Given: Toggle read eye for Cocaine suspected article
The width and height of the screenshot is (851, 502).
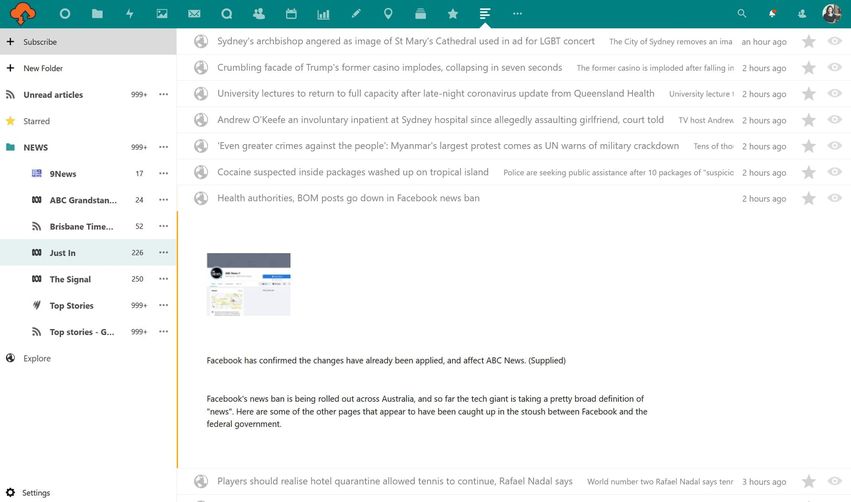Looking at the screenshot, I should [835, 172].
